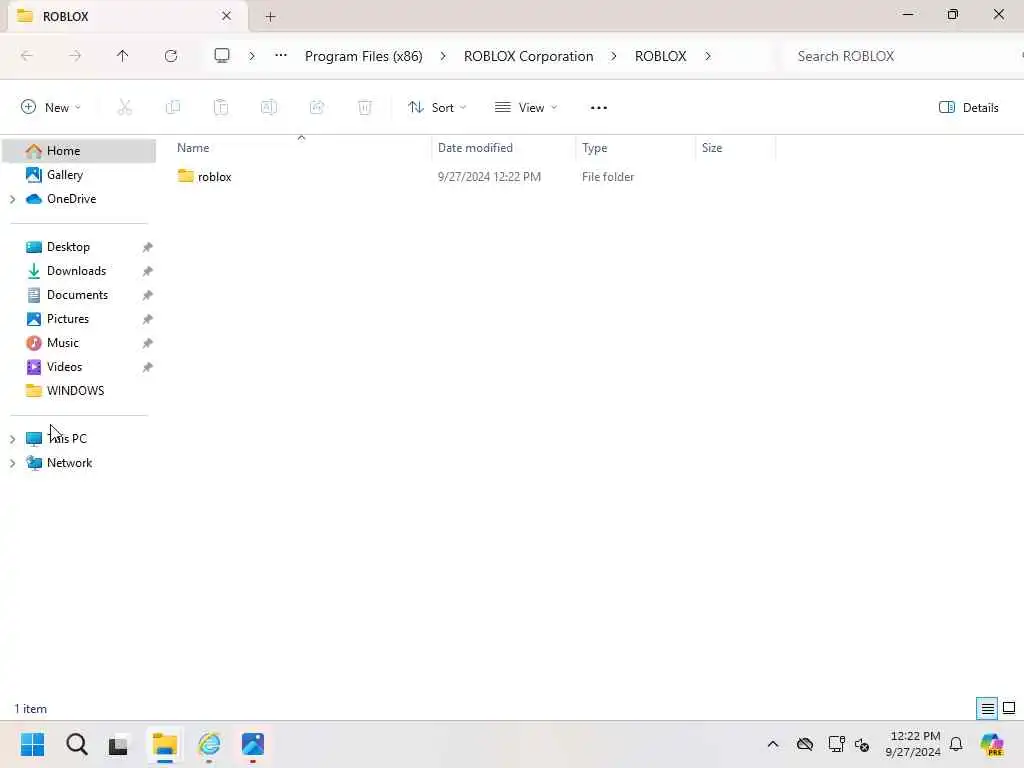Switch to details list view button

[987, 709]
